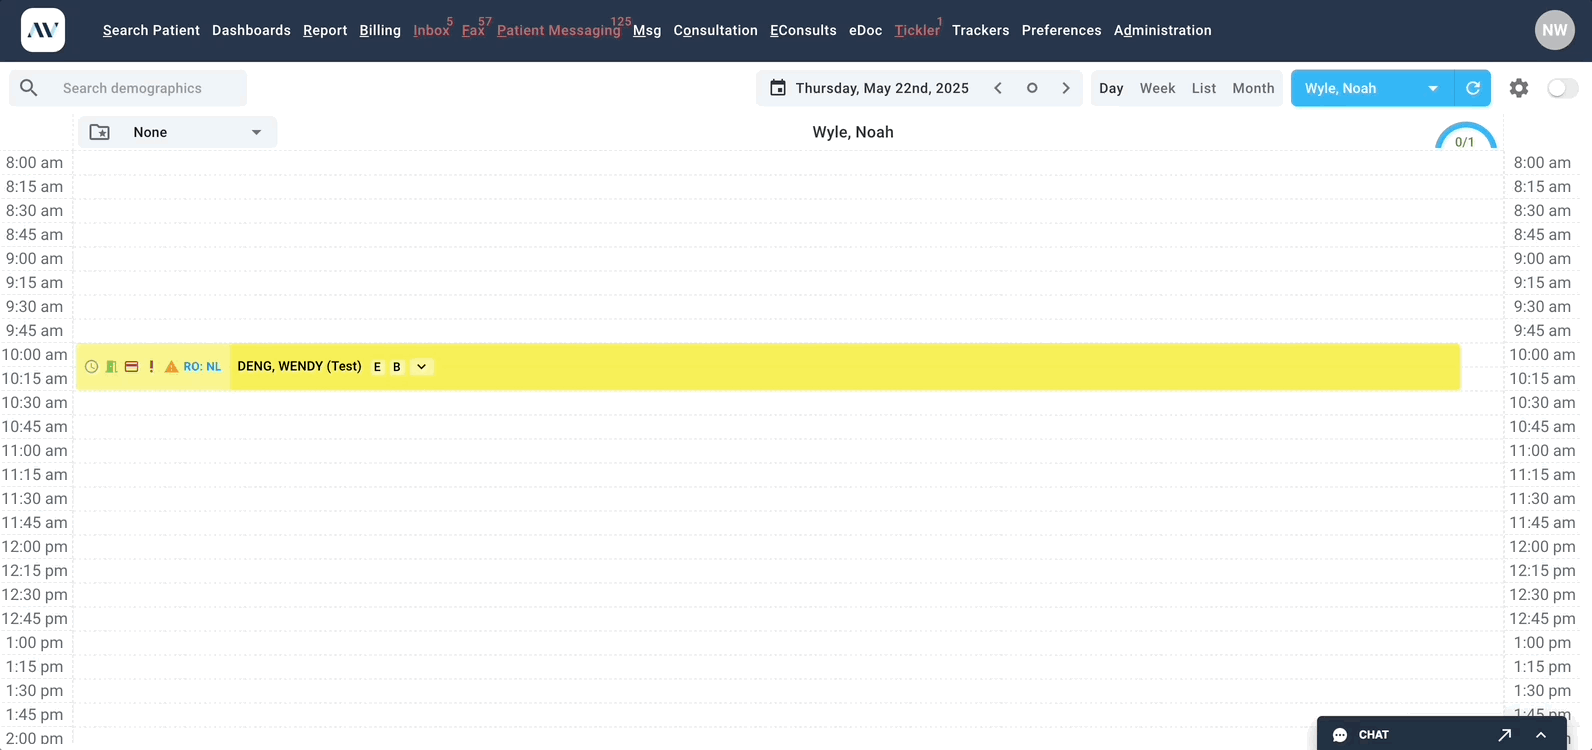Image resolution: width=1592 pixels, height=750 pixels.
Task: Click the right 8:30 am time label
Action: point(1542,210)
